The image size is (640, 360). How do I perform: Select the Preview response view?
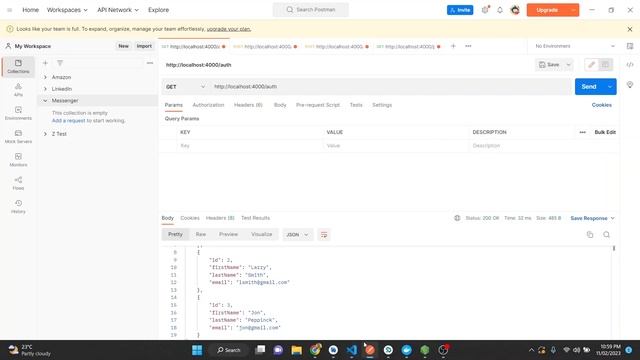point(228,234)
